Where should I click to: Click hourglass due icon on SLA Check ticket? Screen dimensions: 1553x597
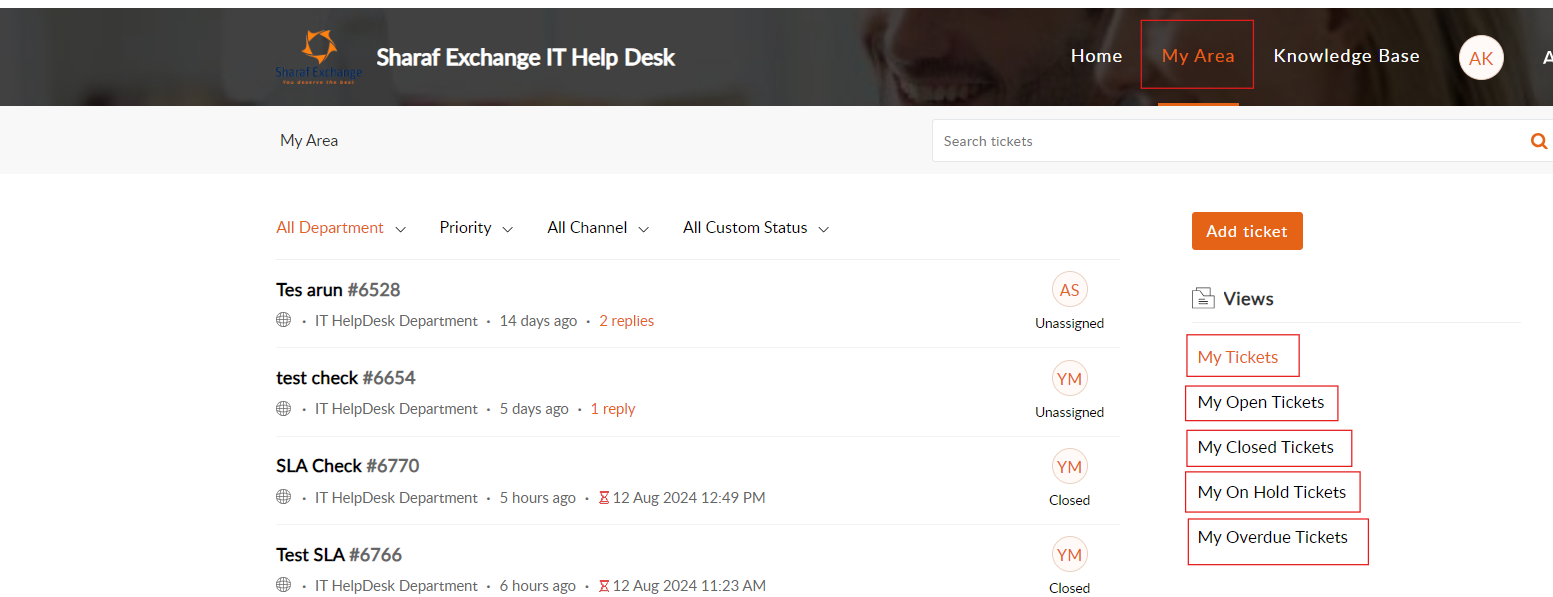coord(604,497)
